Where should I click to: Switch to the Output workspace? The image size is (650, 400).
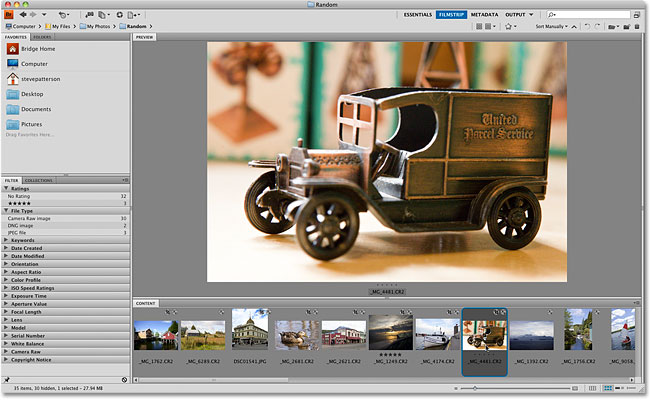515,15
